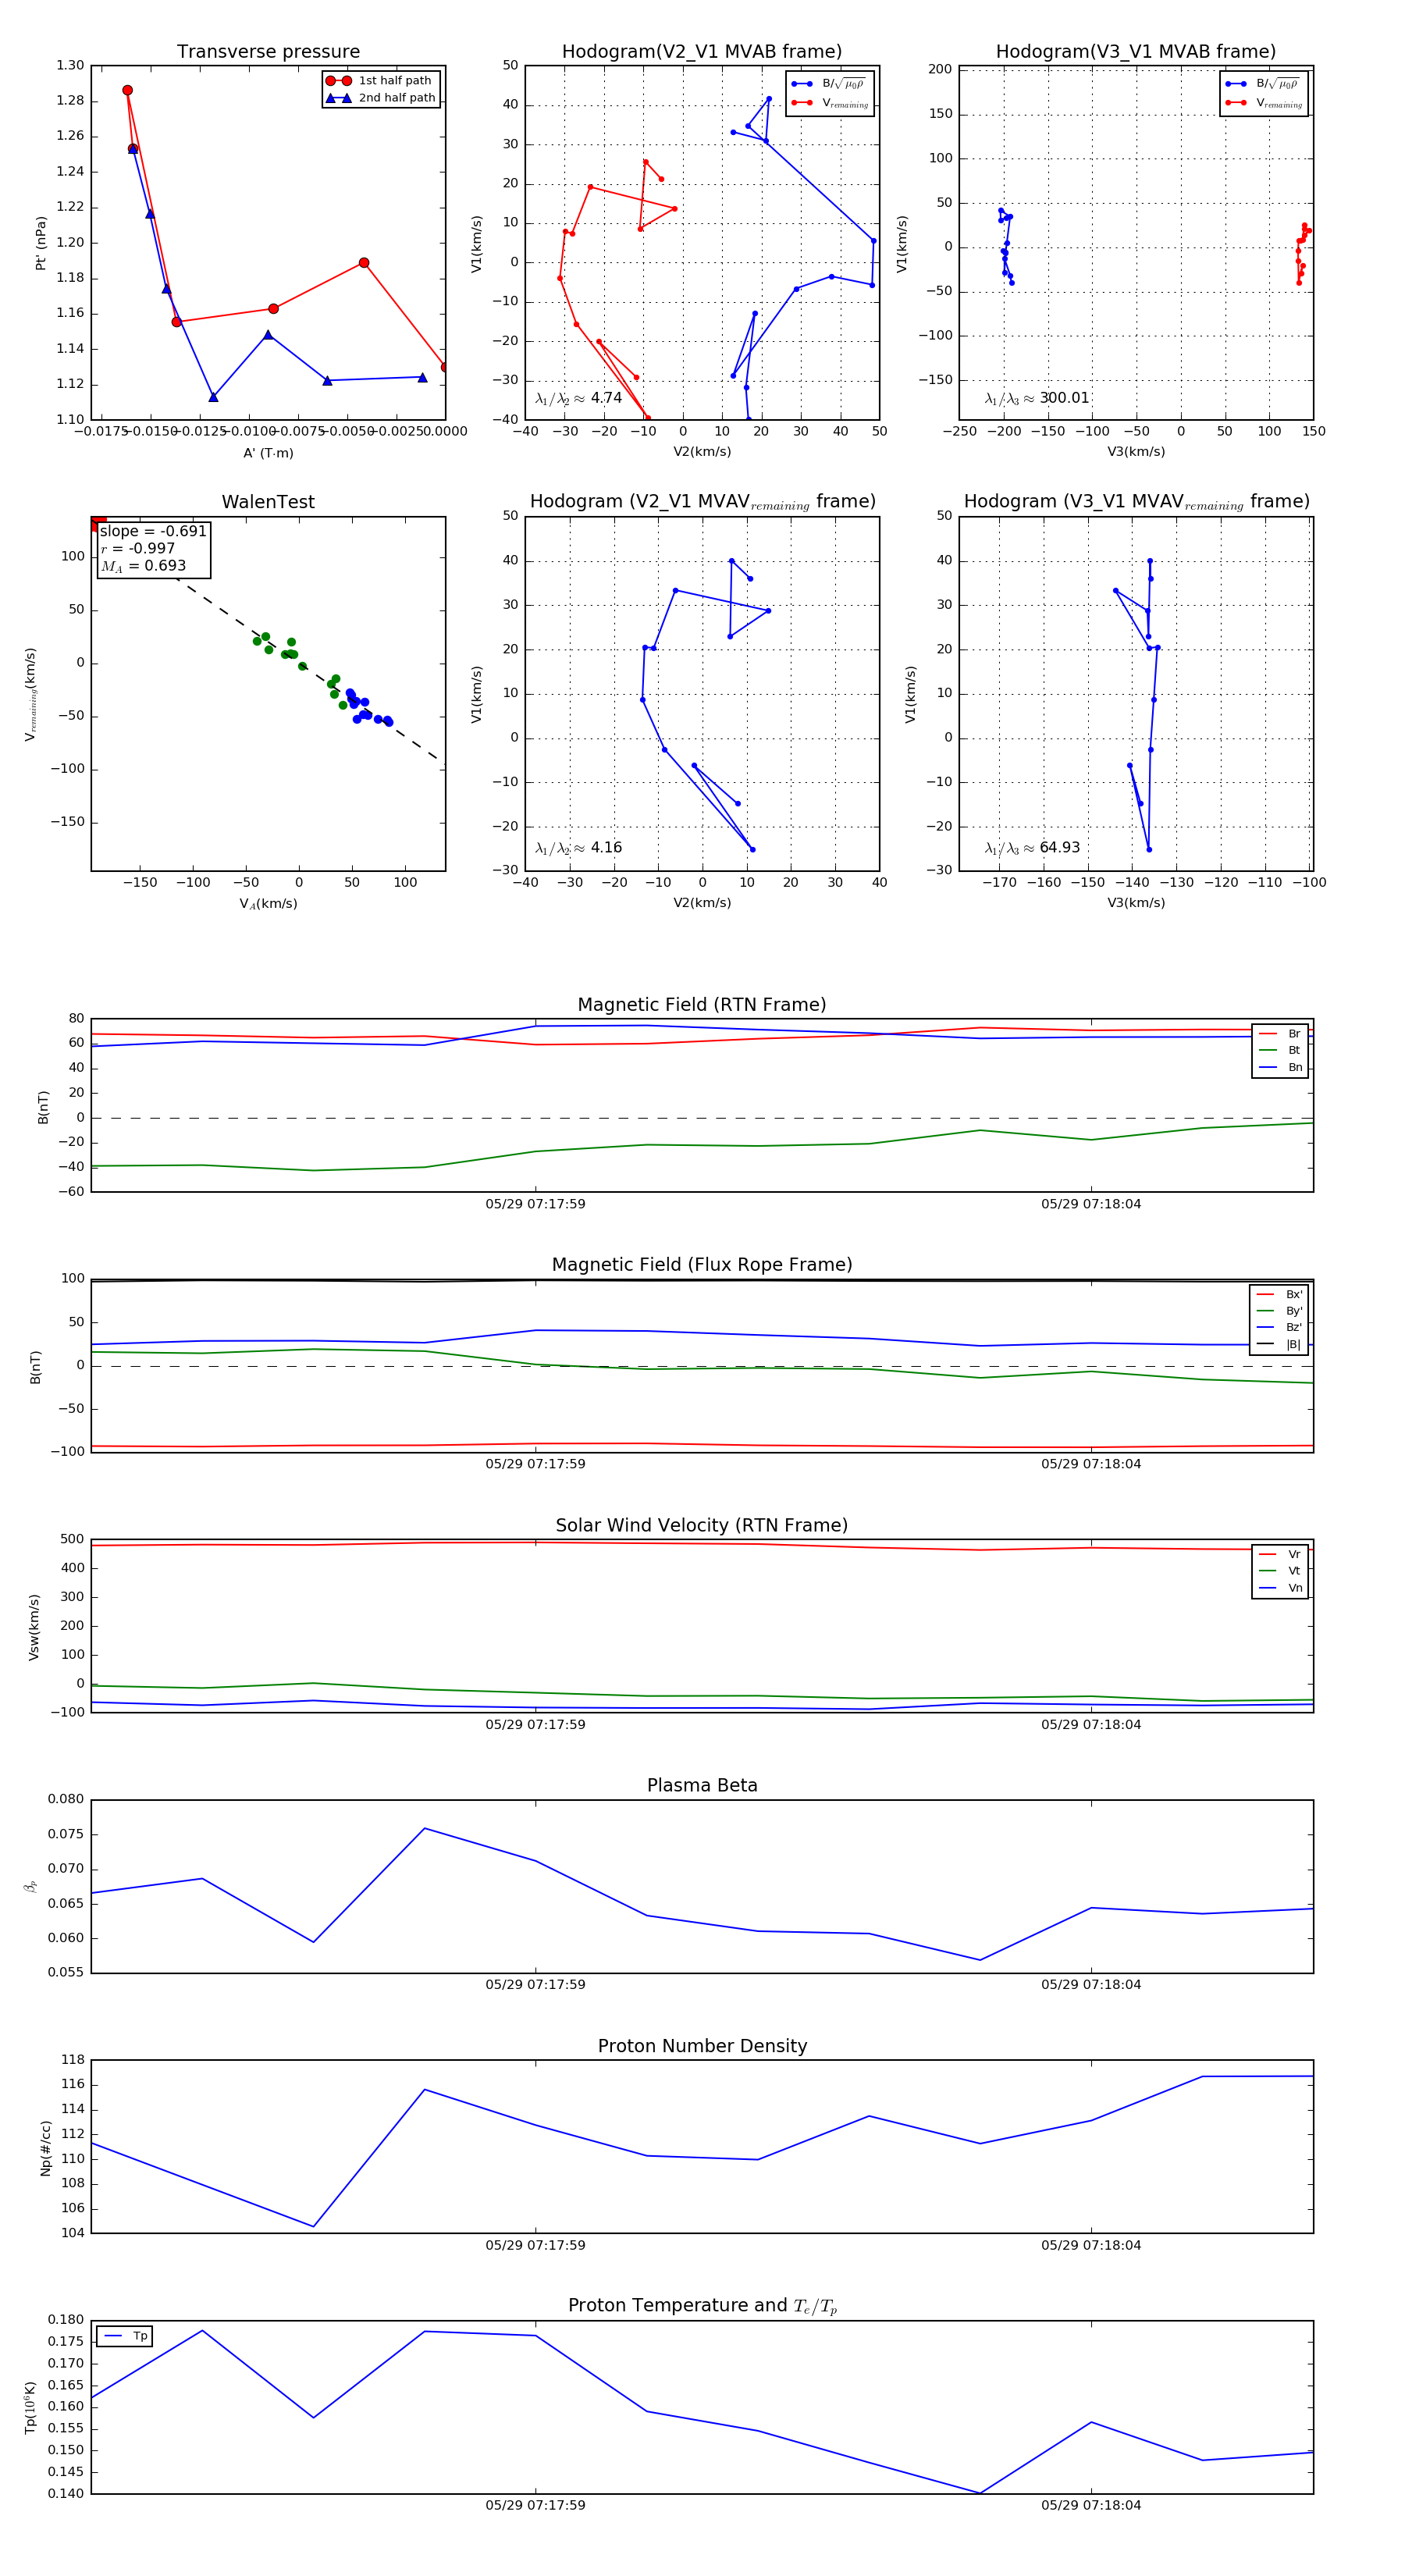
Task: Click the 'r = -0.997' annotation
Action: (x=138, y=548)
